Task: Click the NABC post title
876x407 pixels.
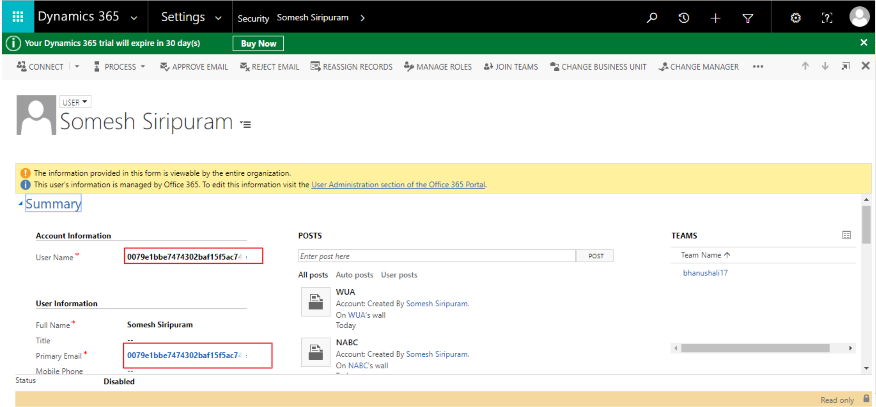Action: click(x=347, y=342)
